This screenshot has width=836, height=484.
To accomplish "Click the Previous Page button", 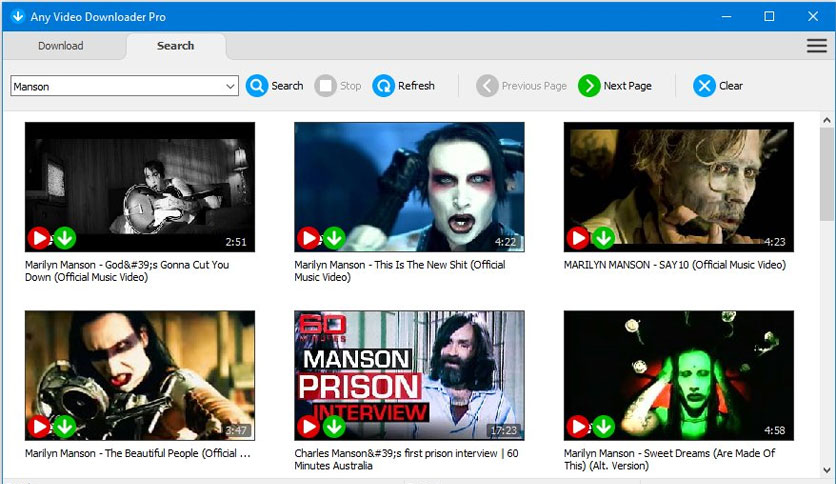I will 522,86.
